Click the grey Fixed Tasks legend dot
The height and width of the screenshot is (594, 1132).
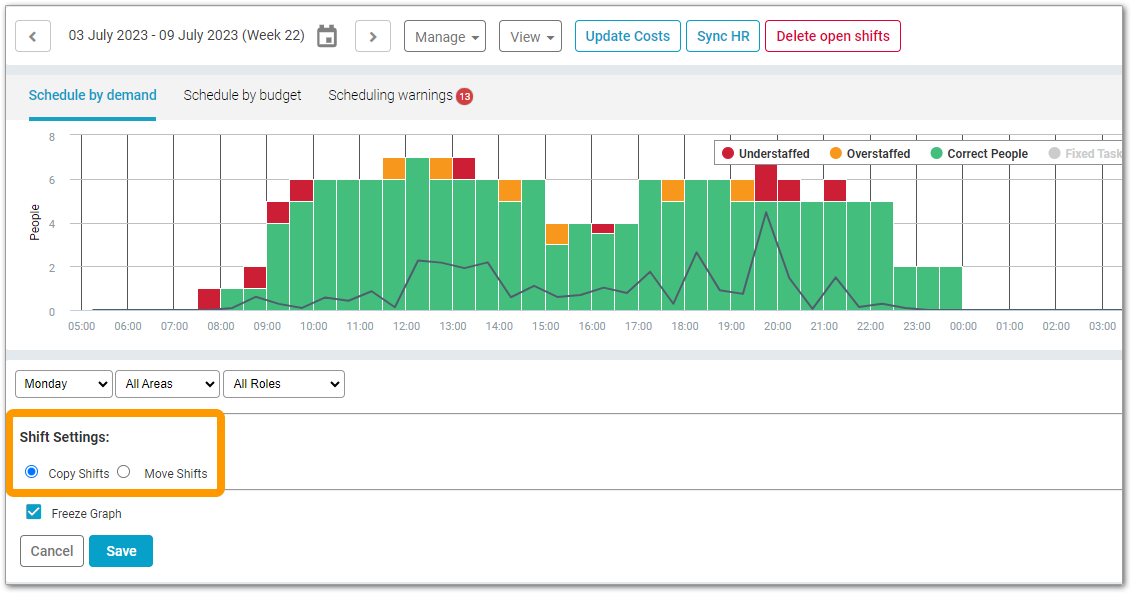(x=1054, y=153)
